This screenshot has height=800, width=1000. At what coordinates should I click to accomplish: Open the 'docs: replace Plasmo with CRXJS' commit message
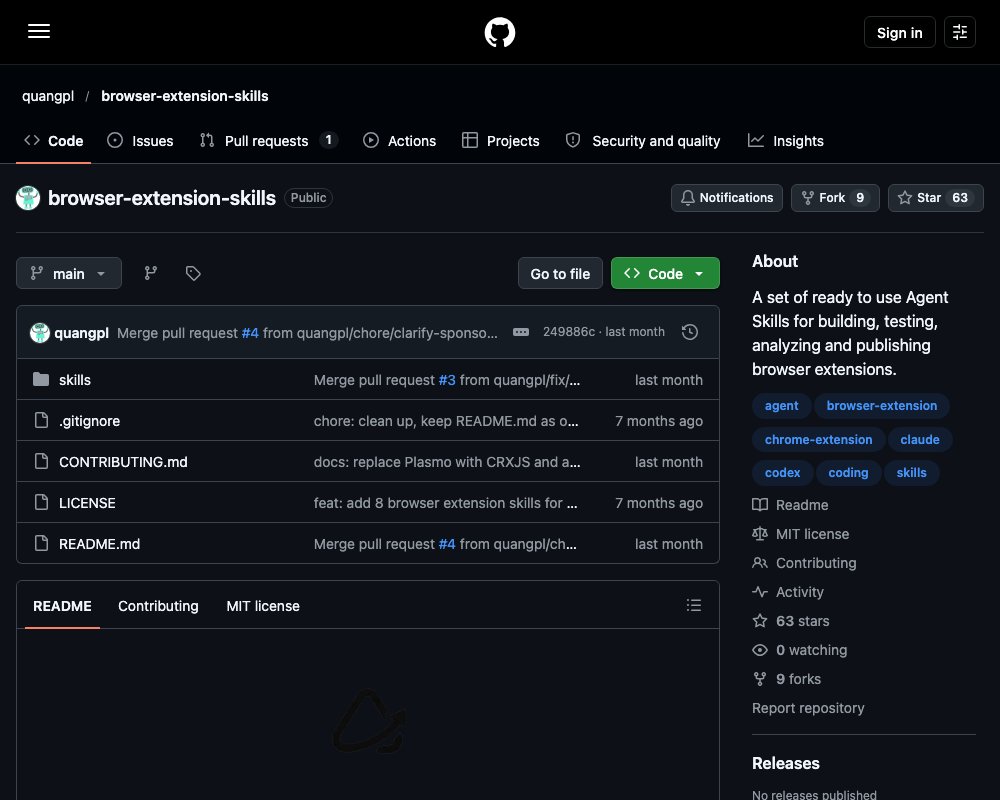tap(446, 461)
